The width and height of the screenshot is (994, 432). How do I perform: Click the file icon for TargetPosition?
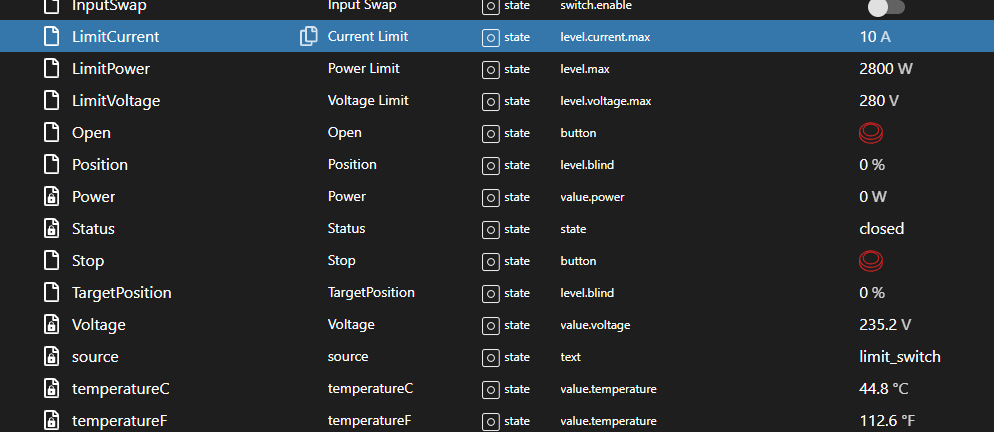(x=52, y=293)
